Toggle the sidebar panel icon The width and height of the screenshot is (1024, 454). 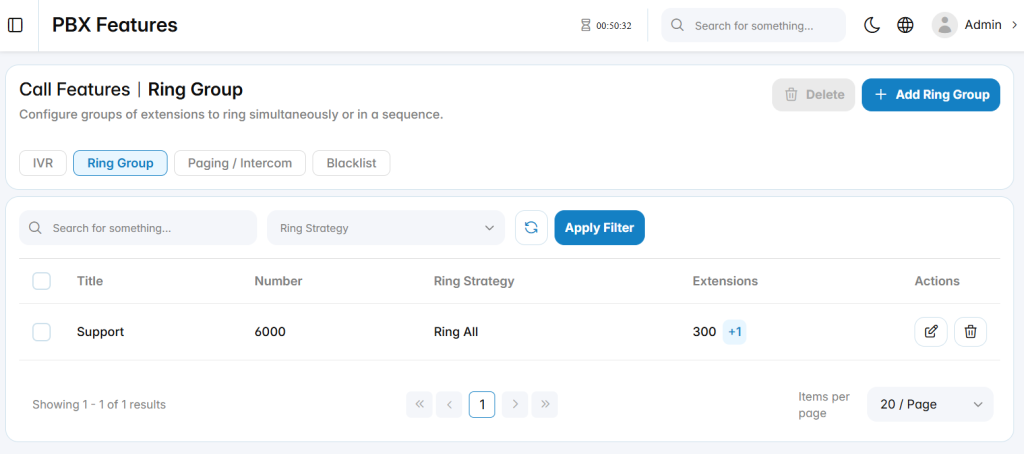[15, 25]
